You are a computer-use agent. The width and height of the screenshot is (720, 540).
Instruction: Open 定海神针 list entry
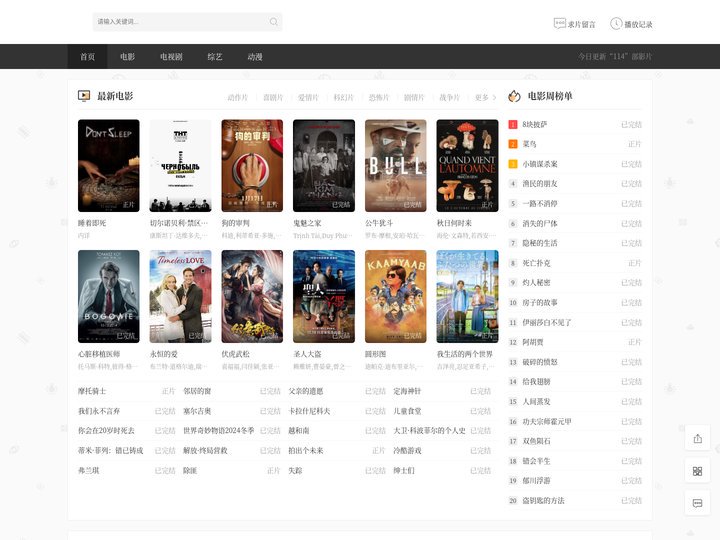point(407,391)
